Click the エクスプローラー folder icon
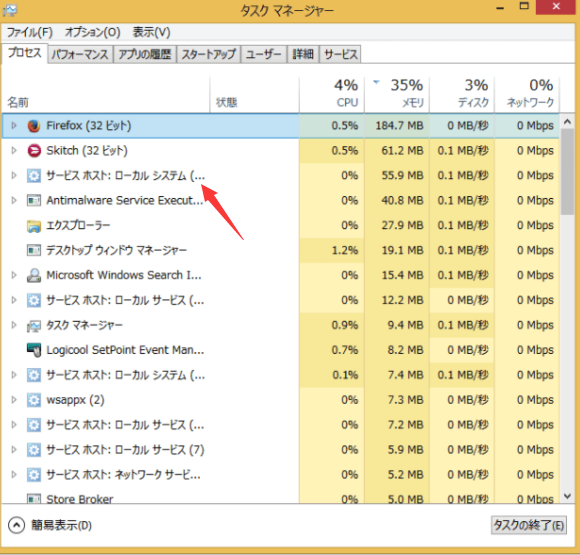 (x=34, y=226)
